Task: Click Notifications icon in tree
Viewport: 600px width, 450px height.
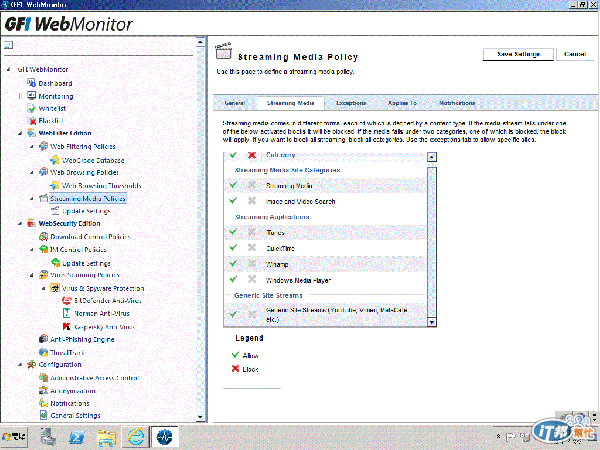Action: tap(43, 403)
